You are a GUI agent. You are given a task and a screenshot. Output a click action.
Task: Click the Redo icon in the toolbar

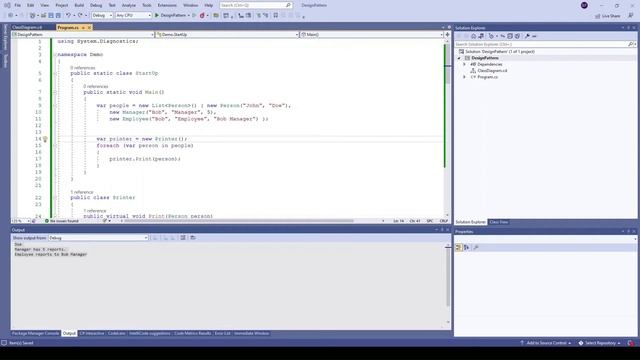point(80,16)
